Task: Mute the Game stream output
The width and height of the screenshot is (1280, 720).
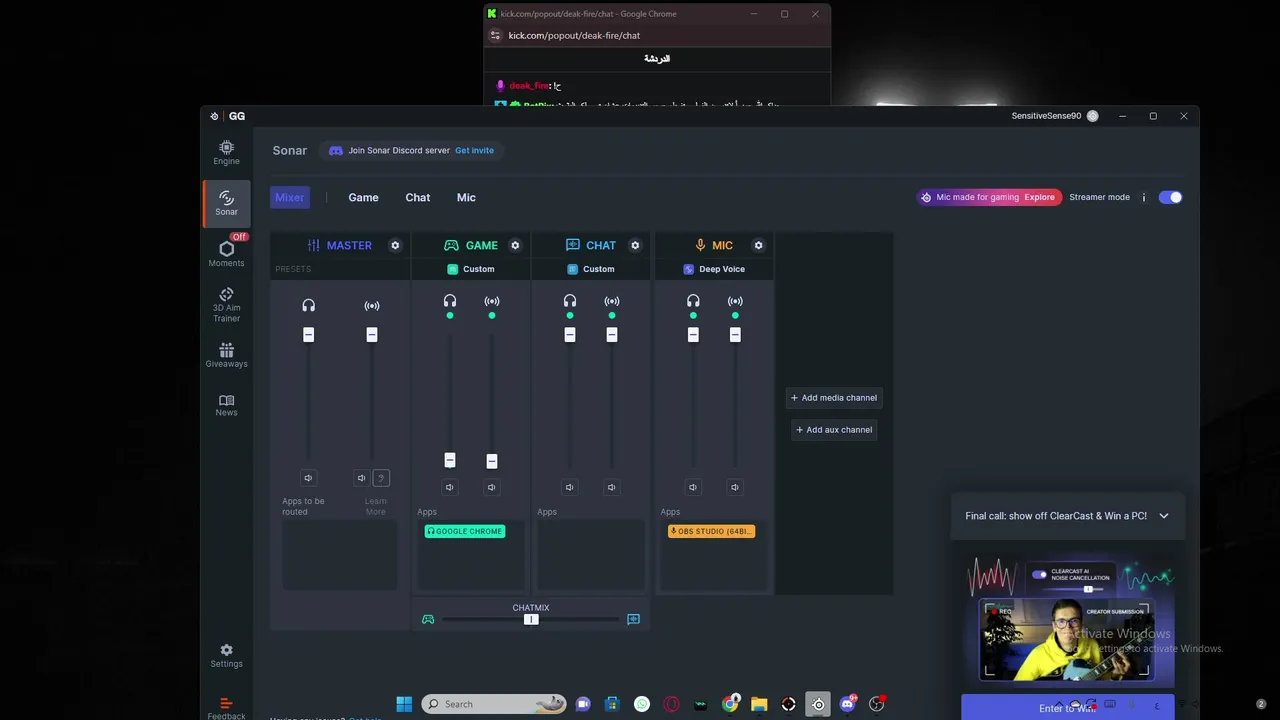Action: click(x=491, y=487)
